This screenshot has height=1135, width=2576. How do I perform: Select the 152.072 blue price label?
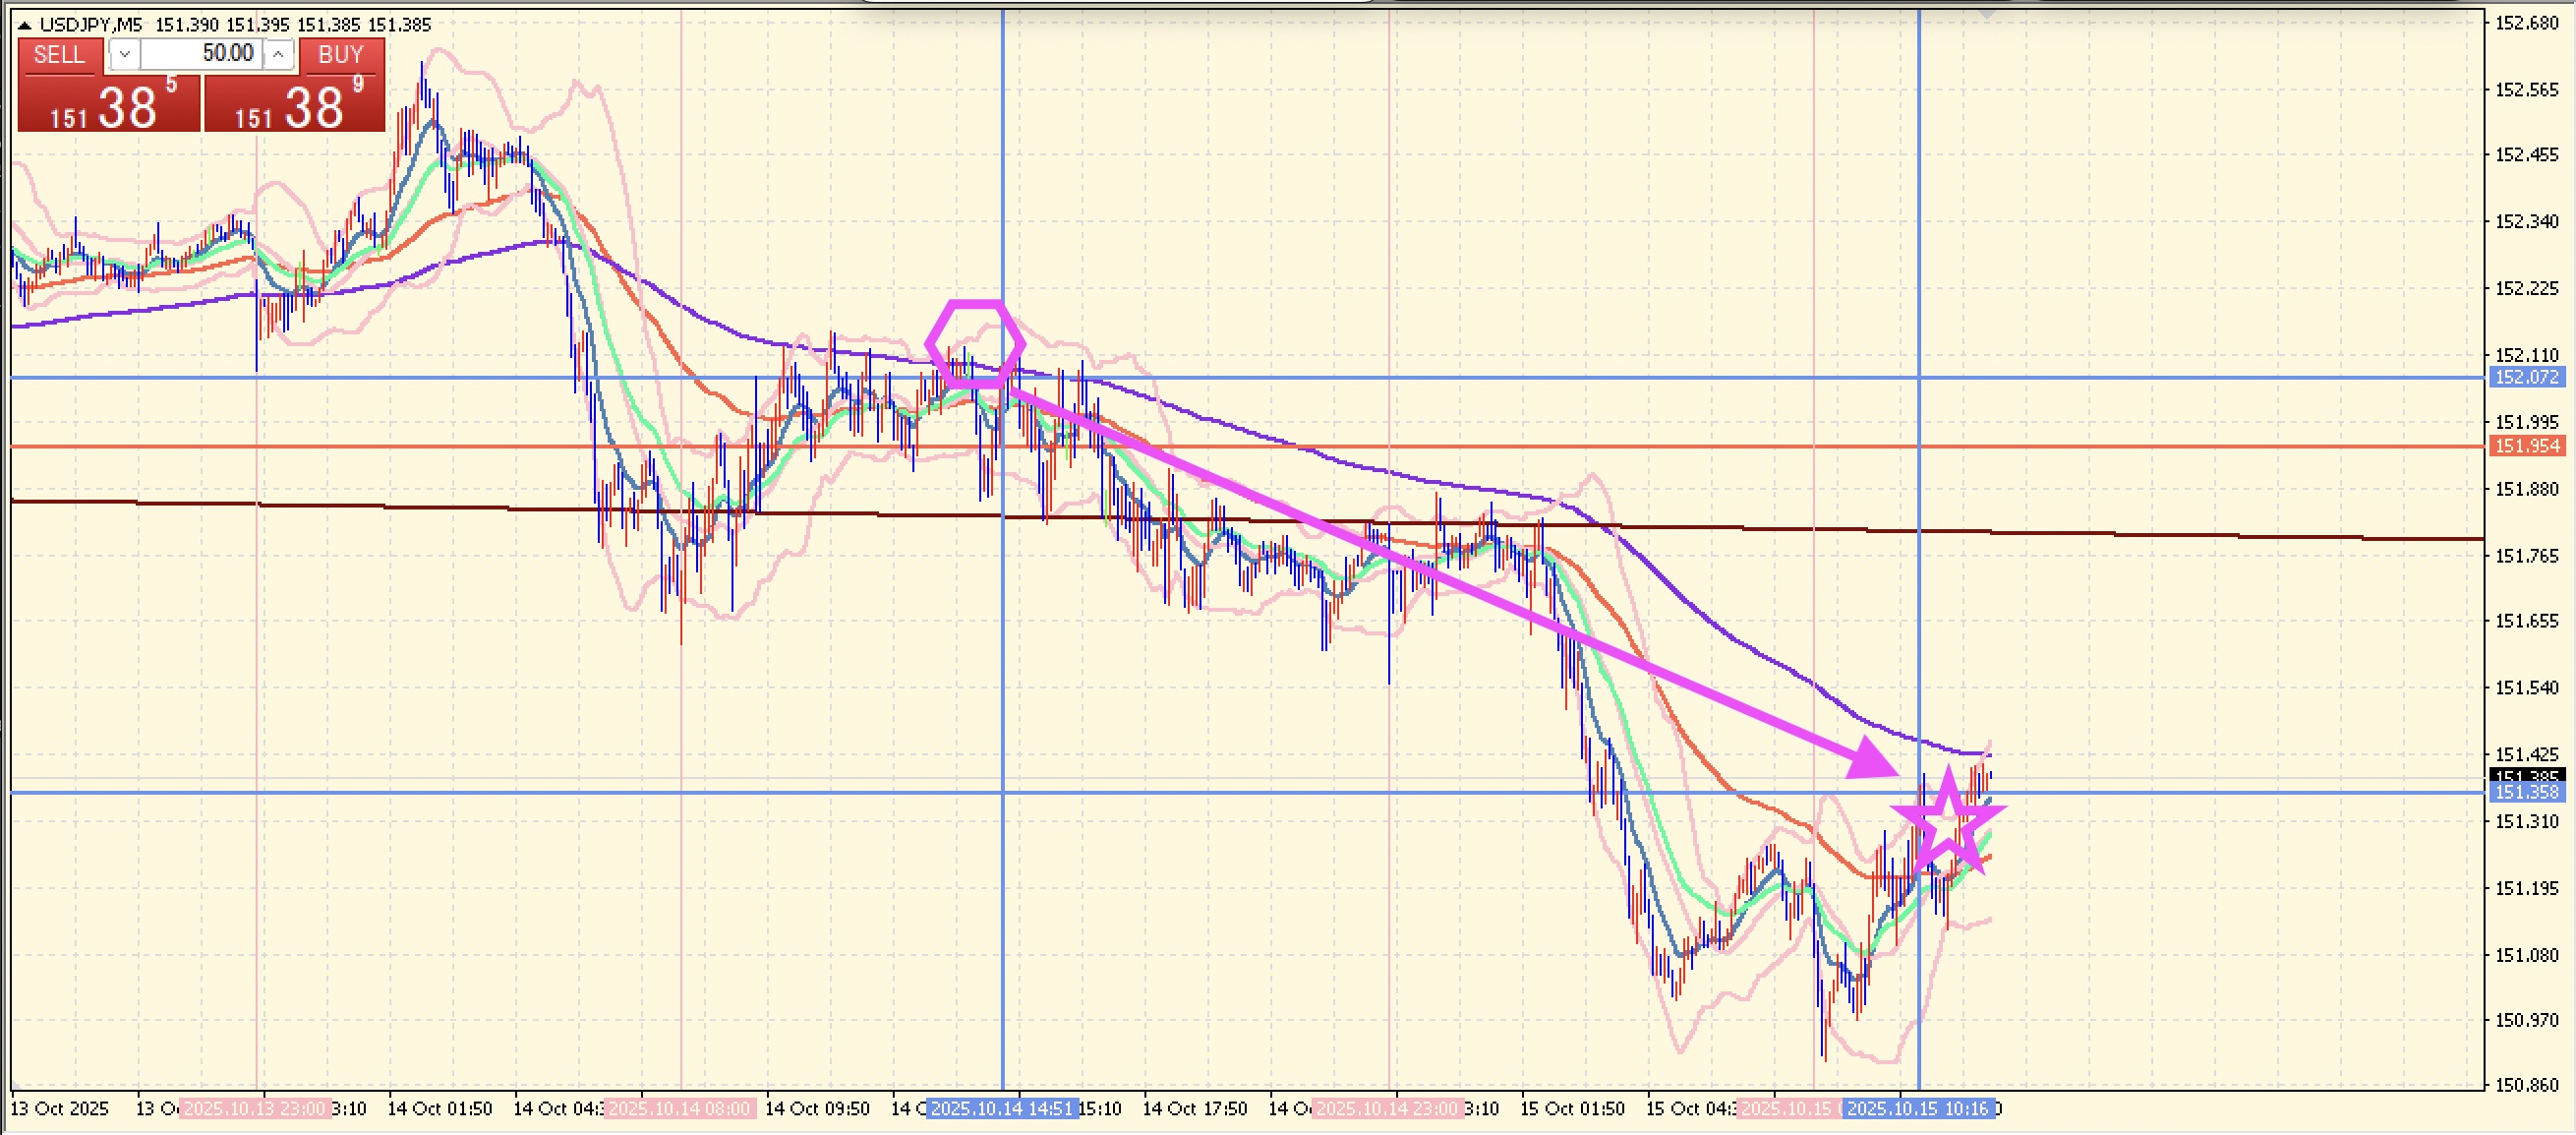tap(2527, 377)
